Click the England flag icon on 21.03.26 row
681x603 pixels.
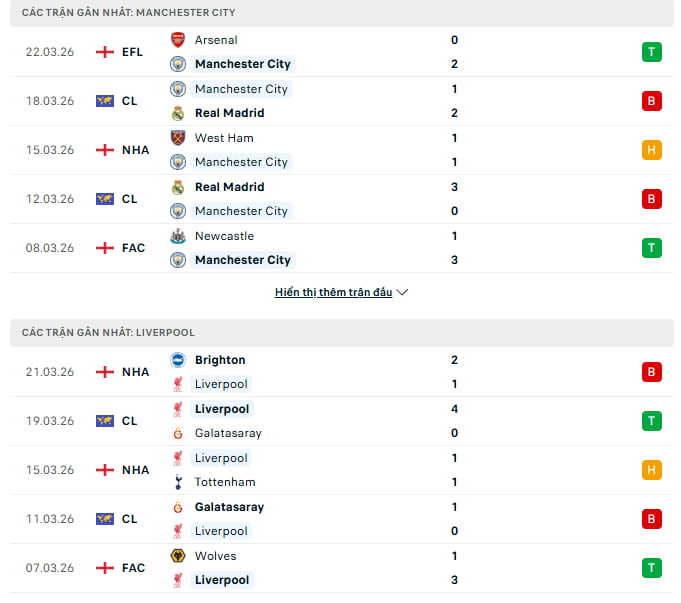point(105,372)
